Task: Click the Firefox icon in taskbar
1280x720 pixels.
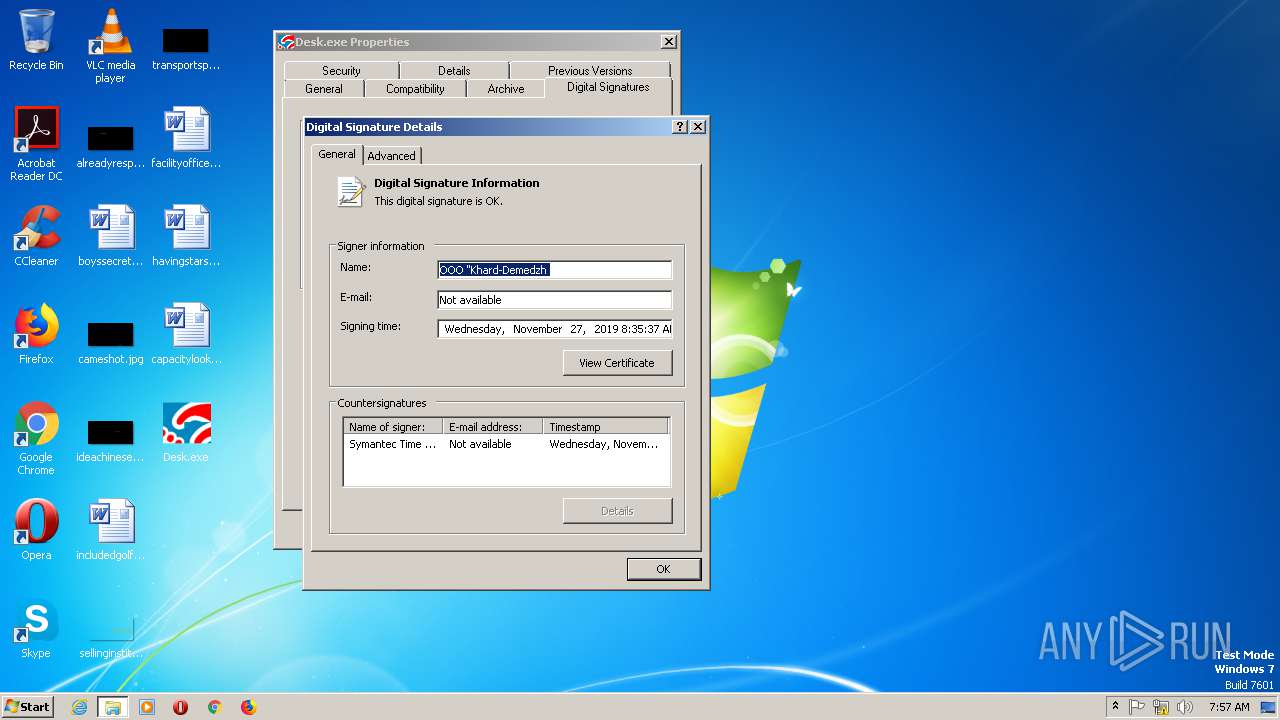Action: (x=248, y=707)
